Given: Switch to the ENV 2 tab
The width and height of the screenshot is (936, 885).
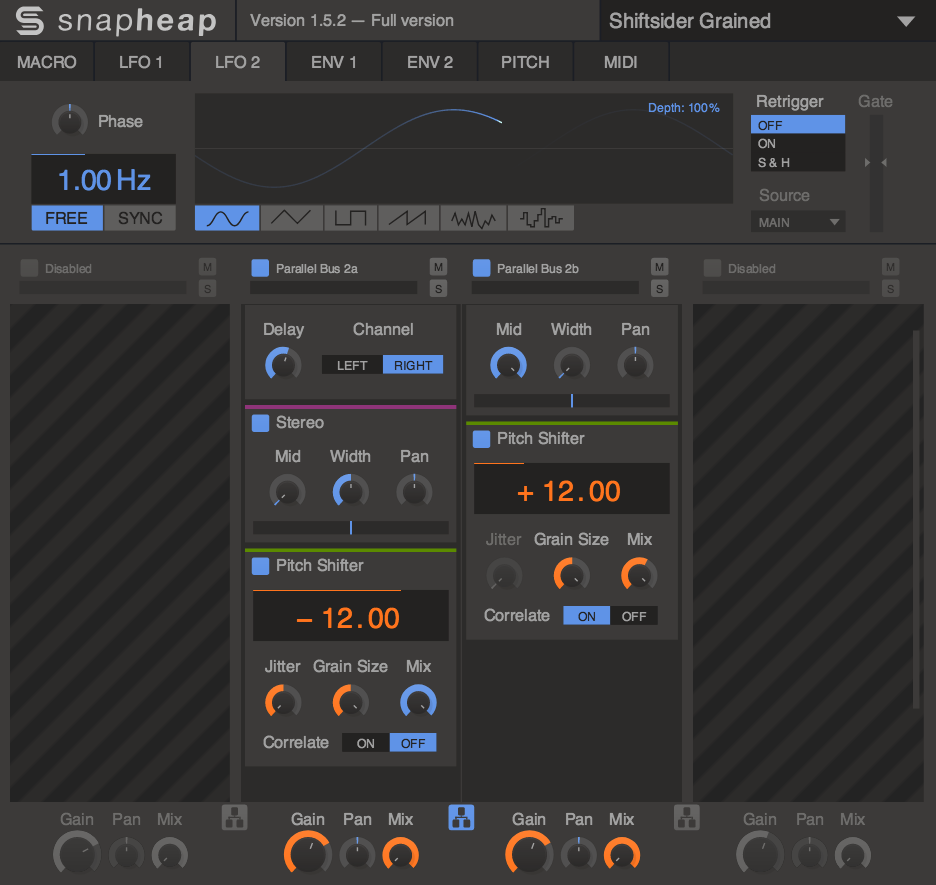Looking at the screenshot, I should (x=430, y=62).
